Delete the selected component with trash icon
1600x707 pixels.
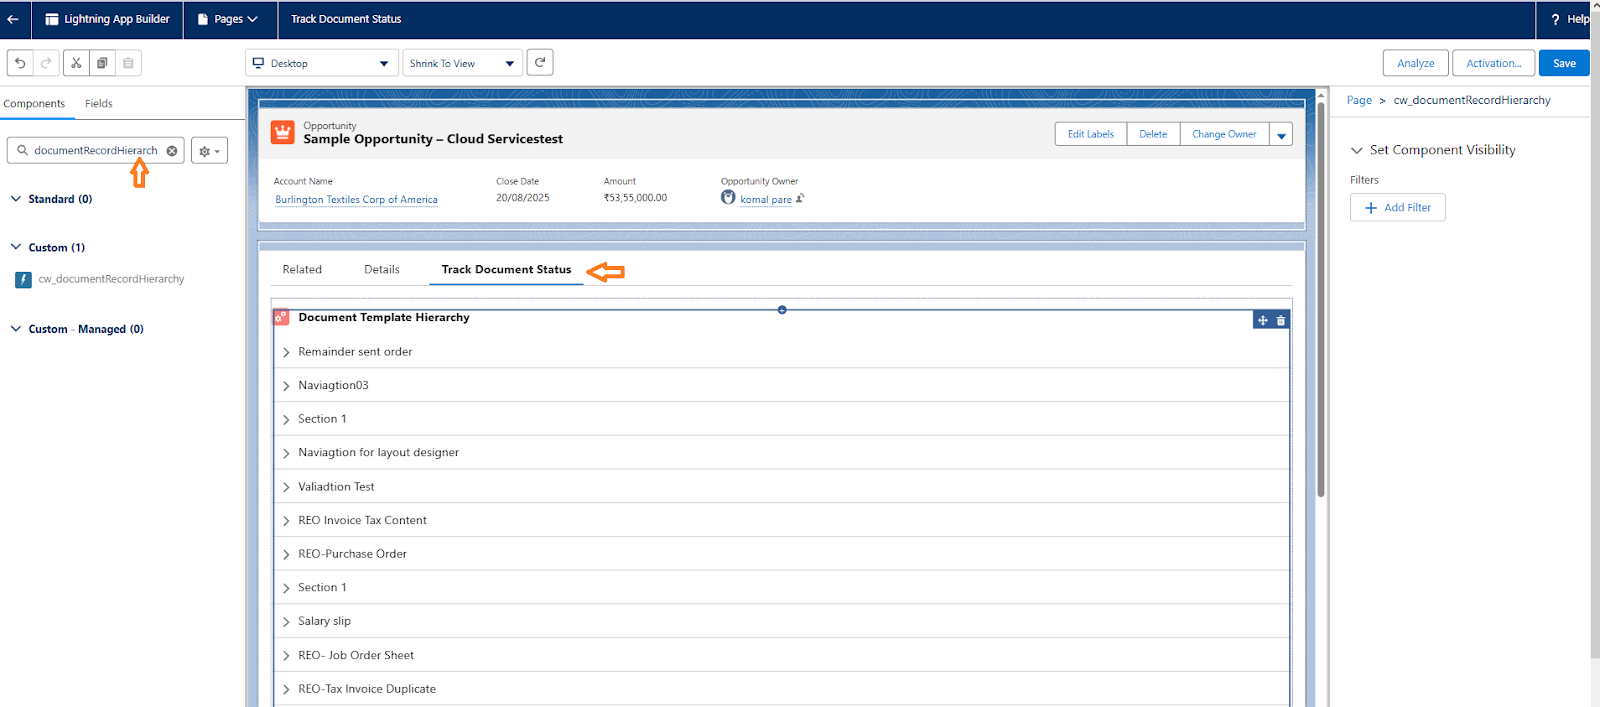coord(1281,320)
